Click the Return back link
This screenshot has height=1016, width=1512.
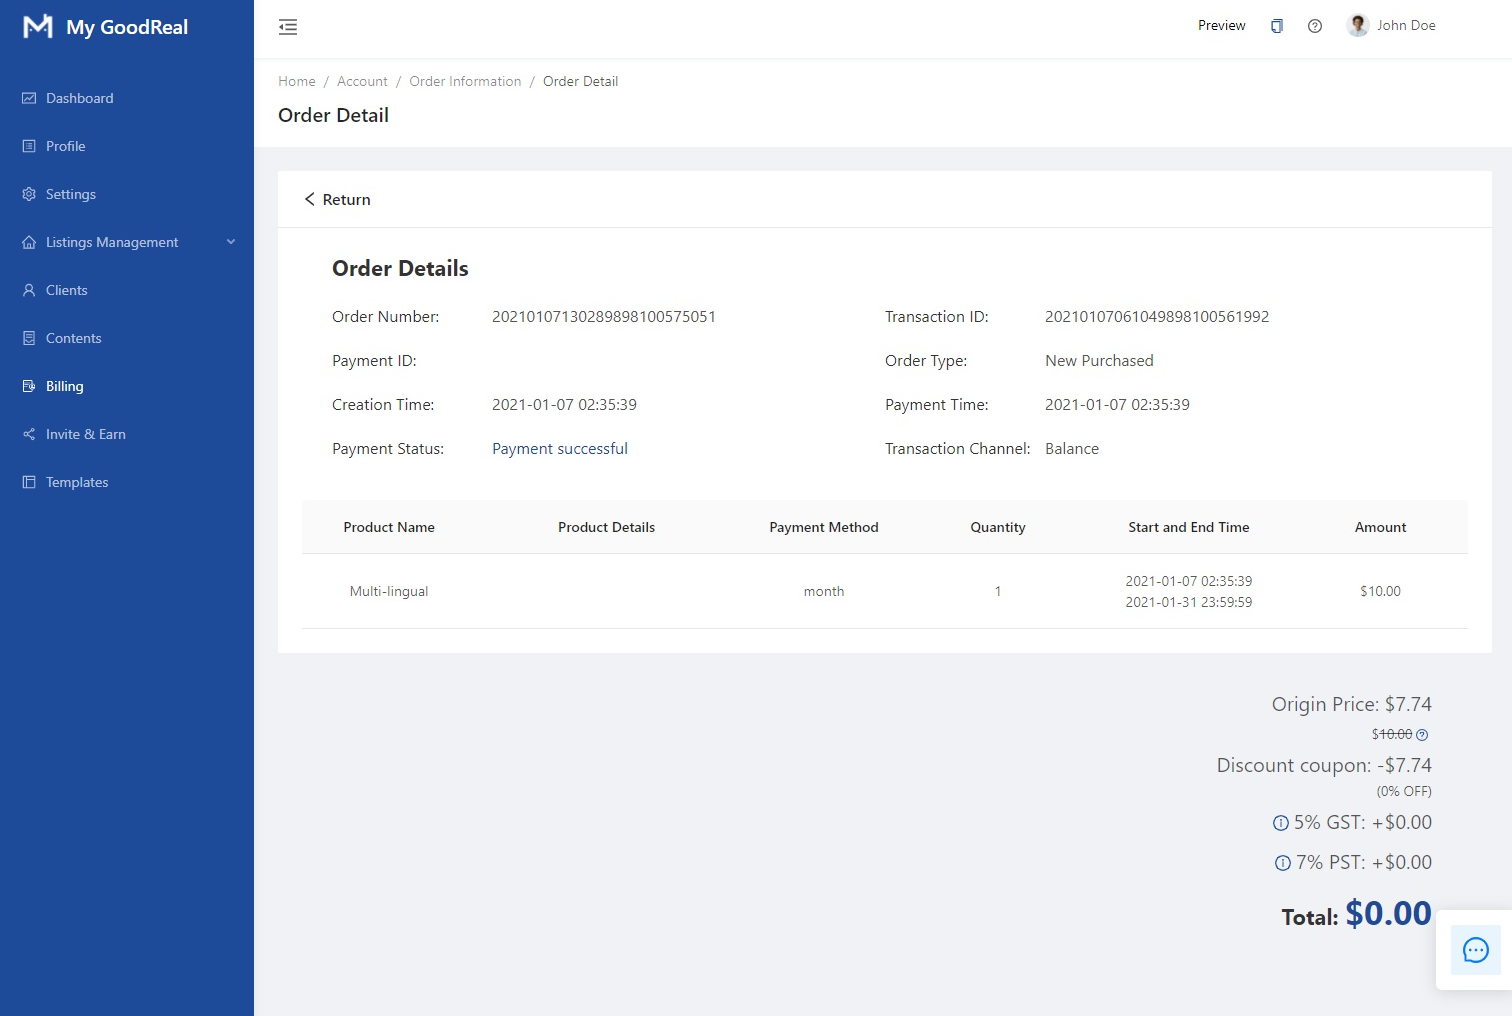click(337, 200)
